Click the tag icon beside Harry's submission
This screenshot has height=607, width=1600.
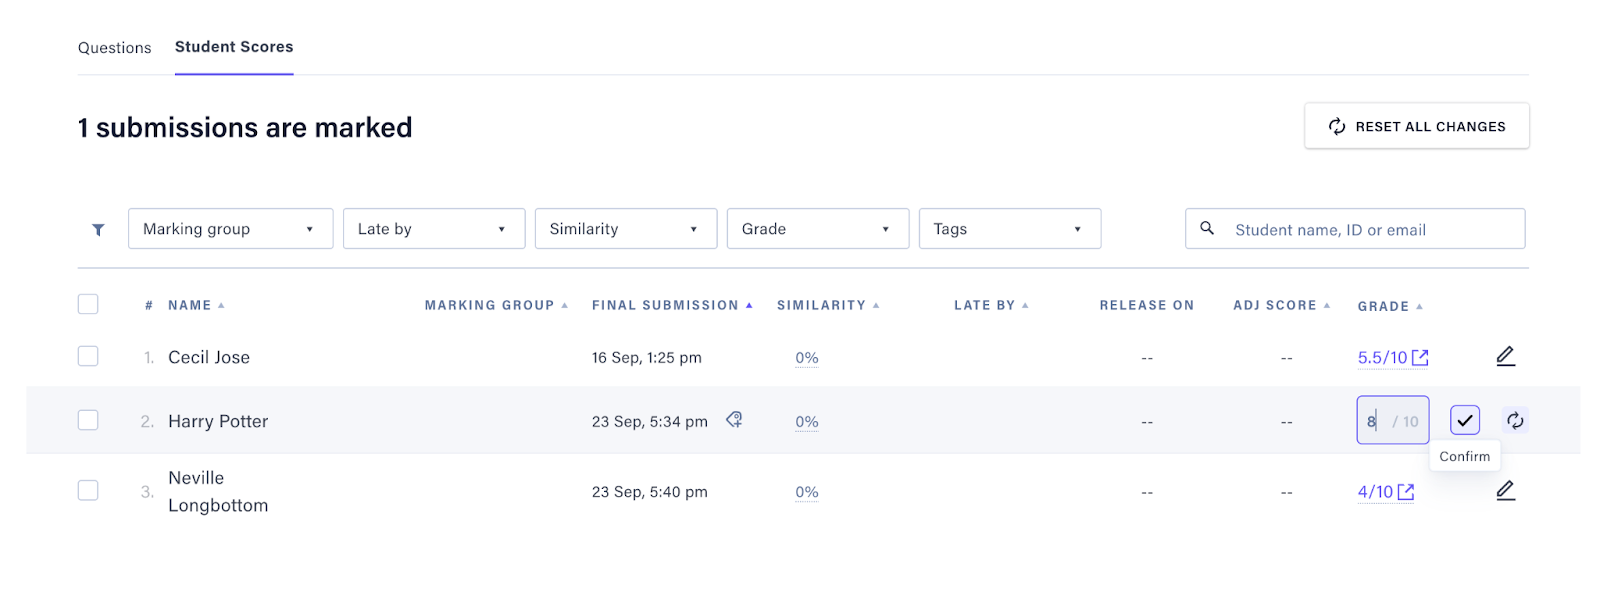(x=734, y=420)
